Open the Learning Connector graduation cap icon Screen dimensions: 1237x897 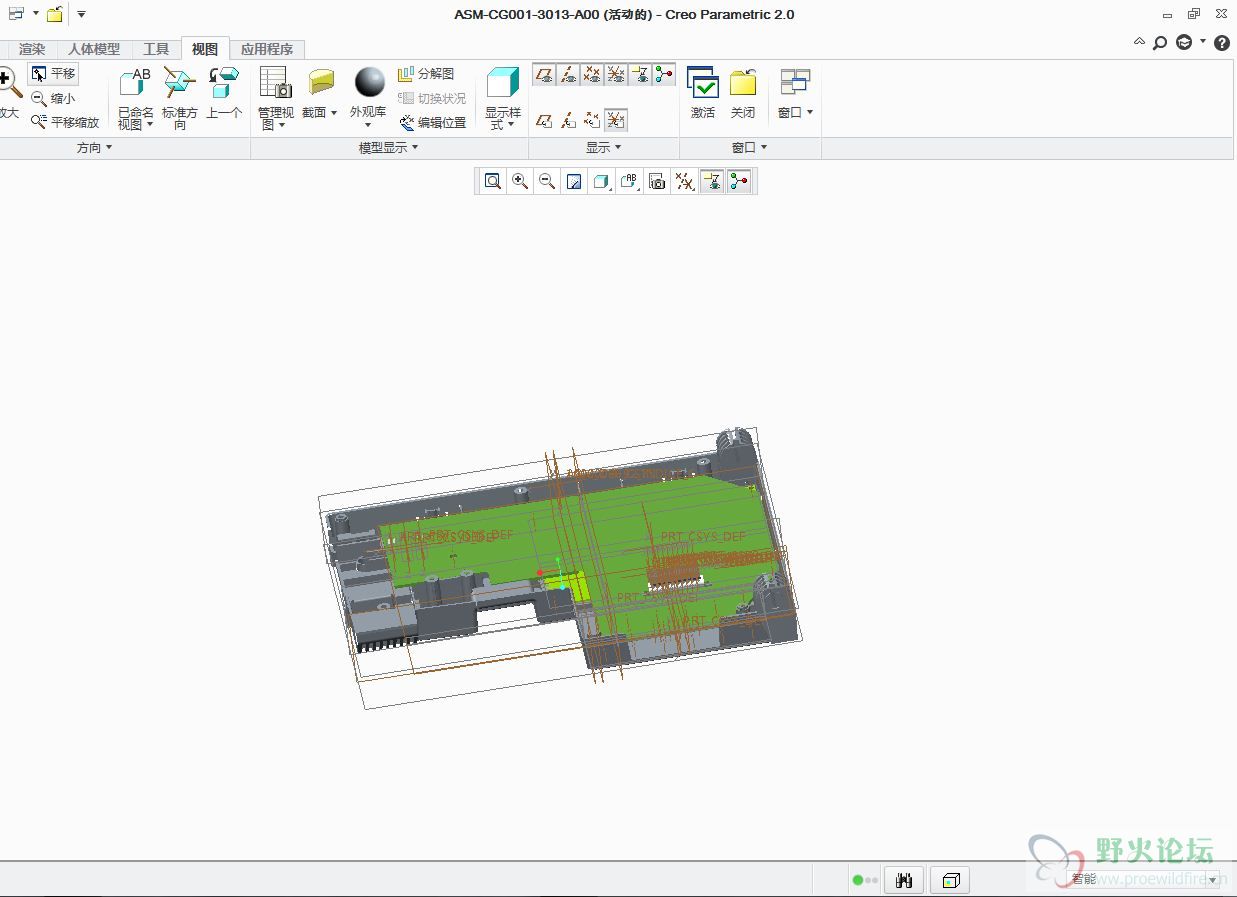point(1184,43)
